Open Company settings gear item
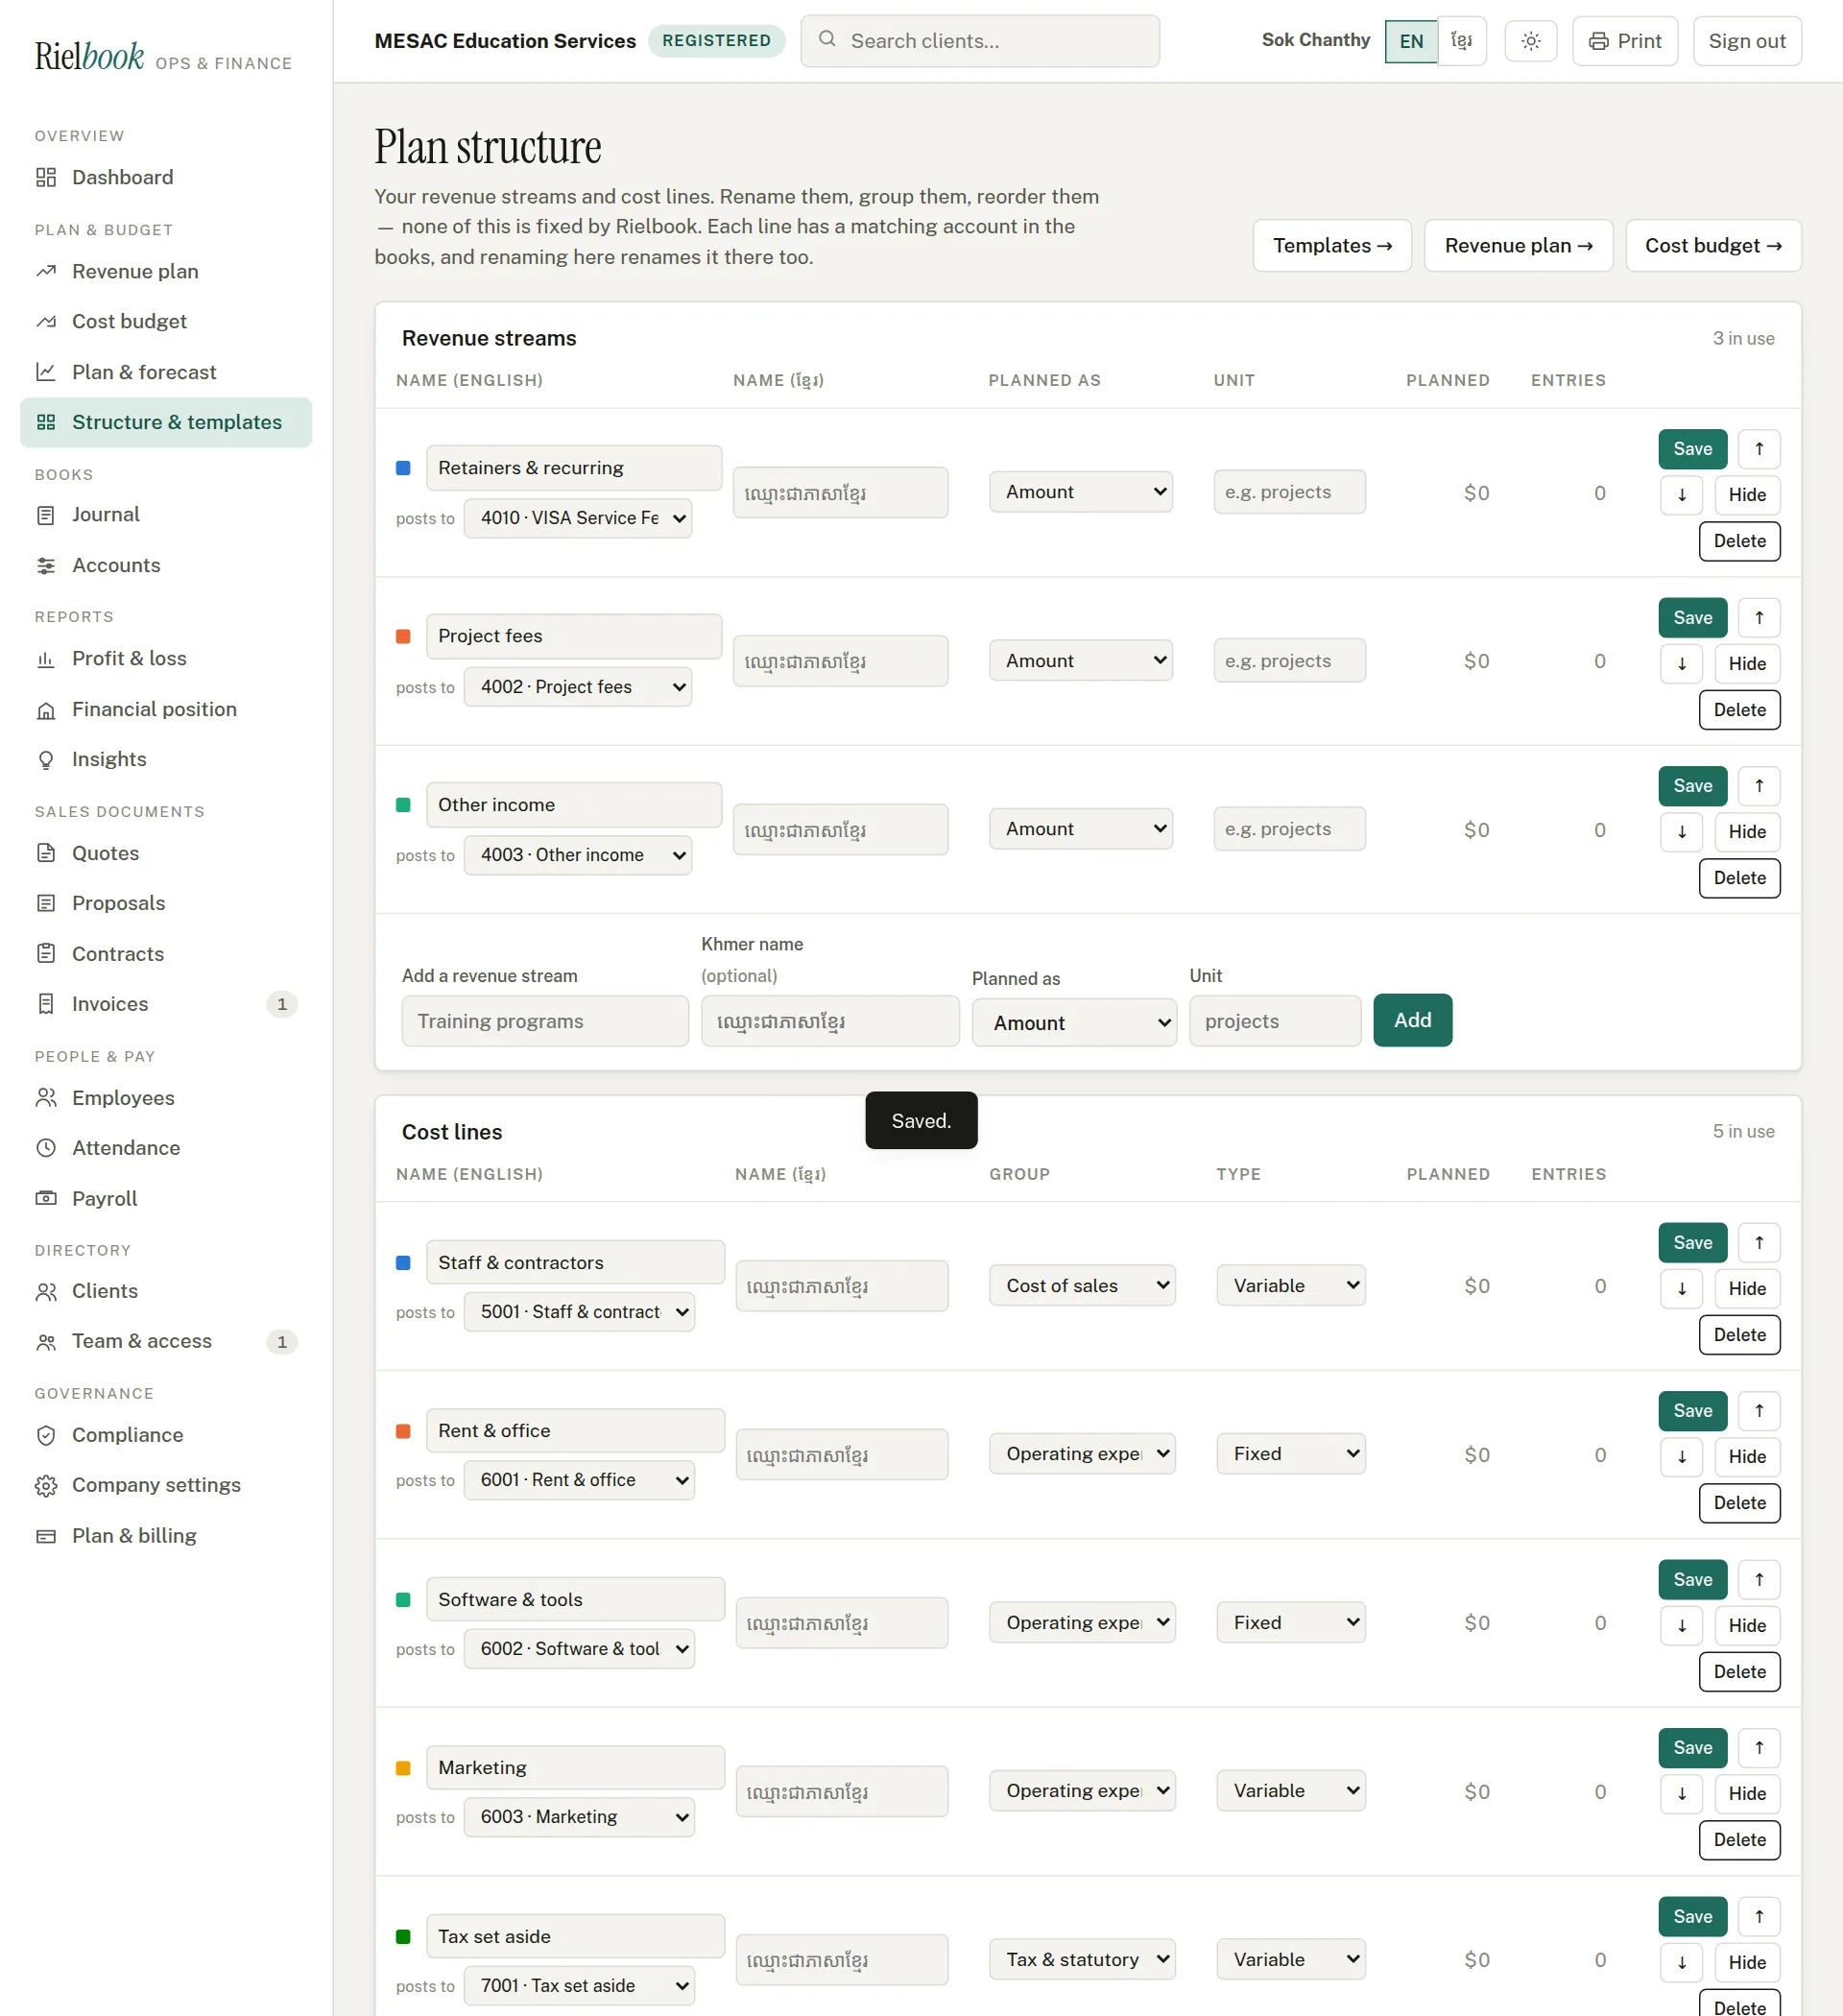1843x2016 pixels. (x=166, y=1485)
